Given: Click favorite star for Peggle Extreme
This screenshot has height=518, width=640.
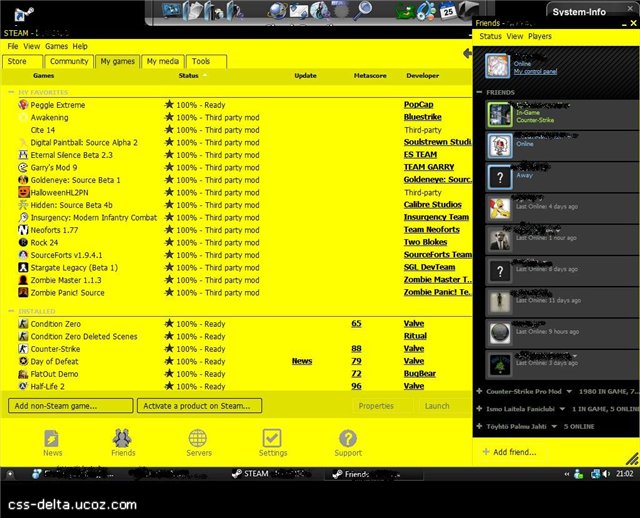Looking at the screenshot, I should (169, 104).
